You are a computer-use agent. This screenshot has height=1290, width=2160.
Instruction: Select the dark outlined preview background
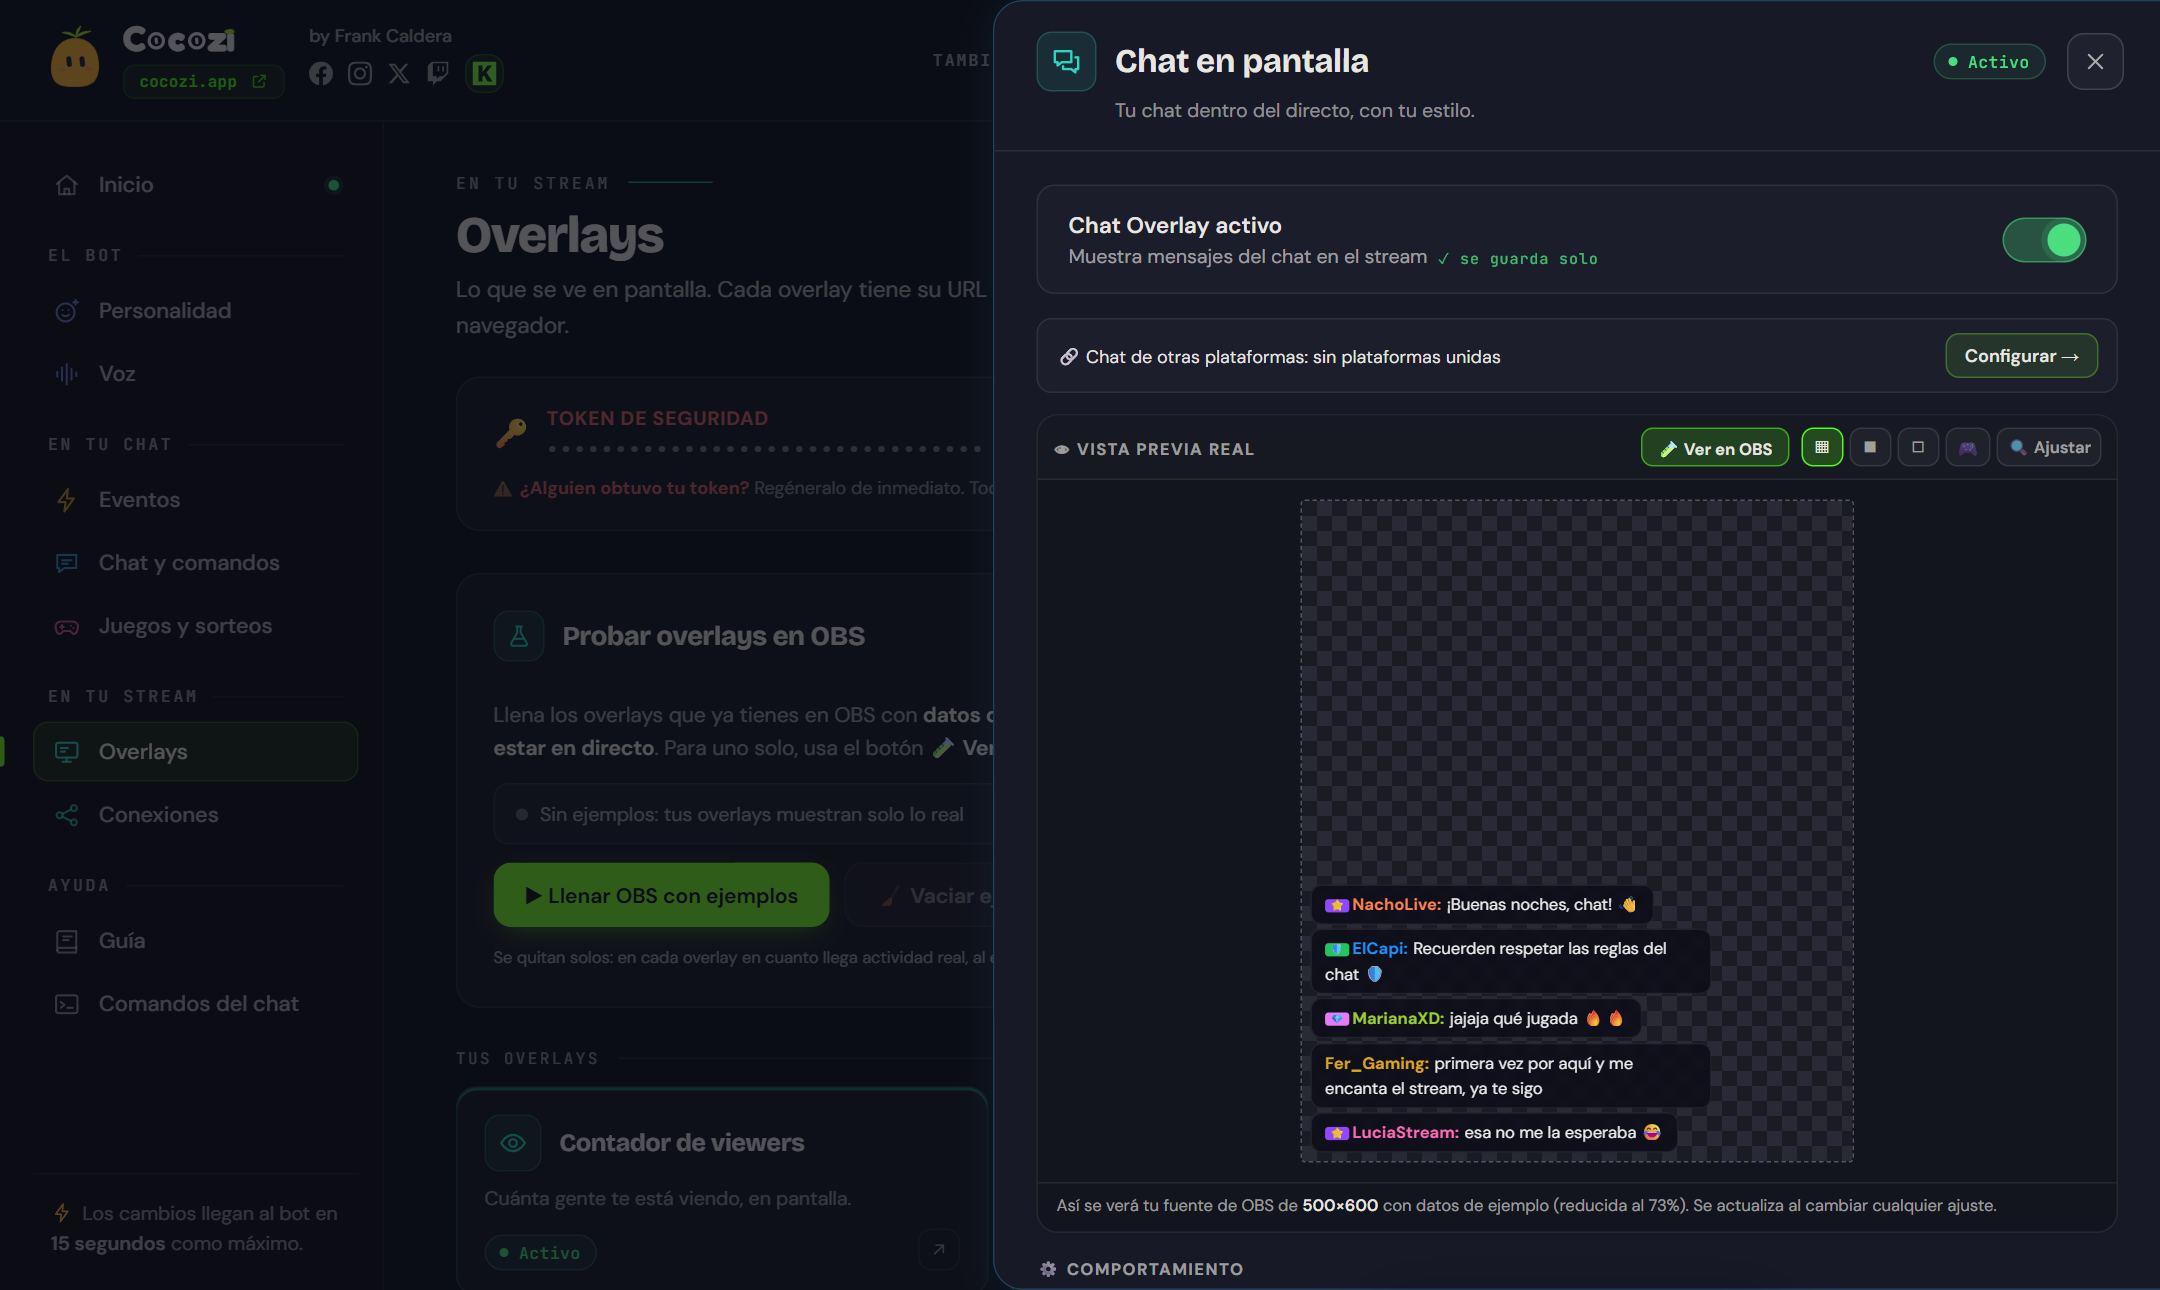point(1918,447)
